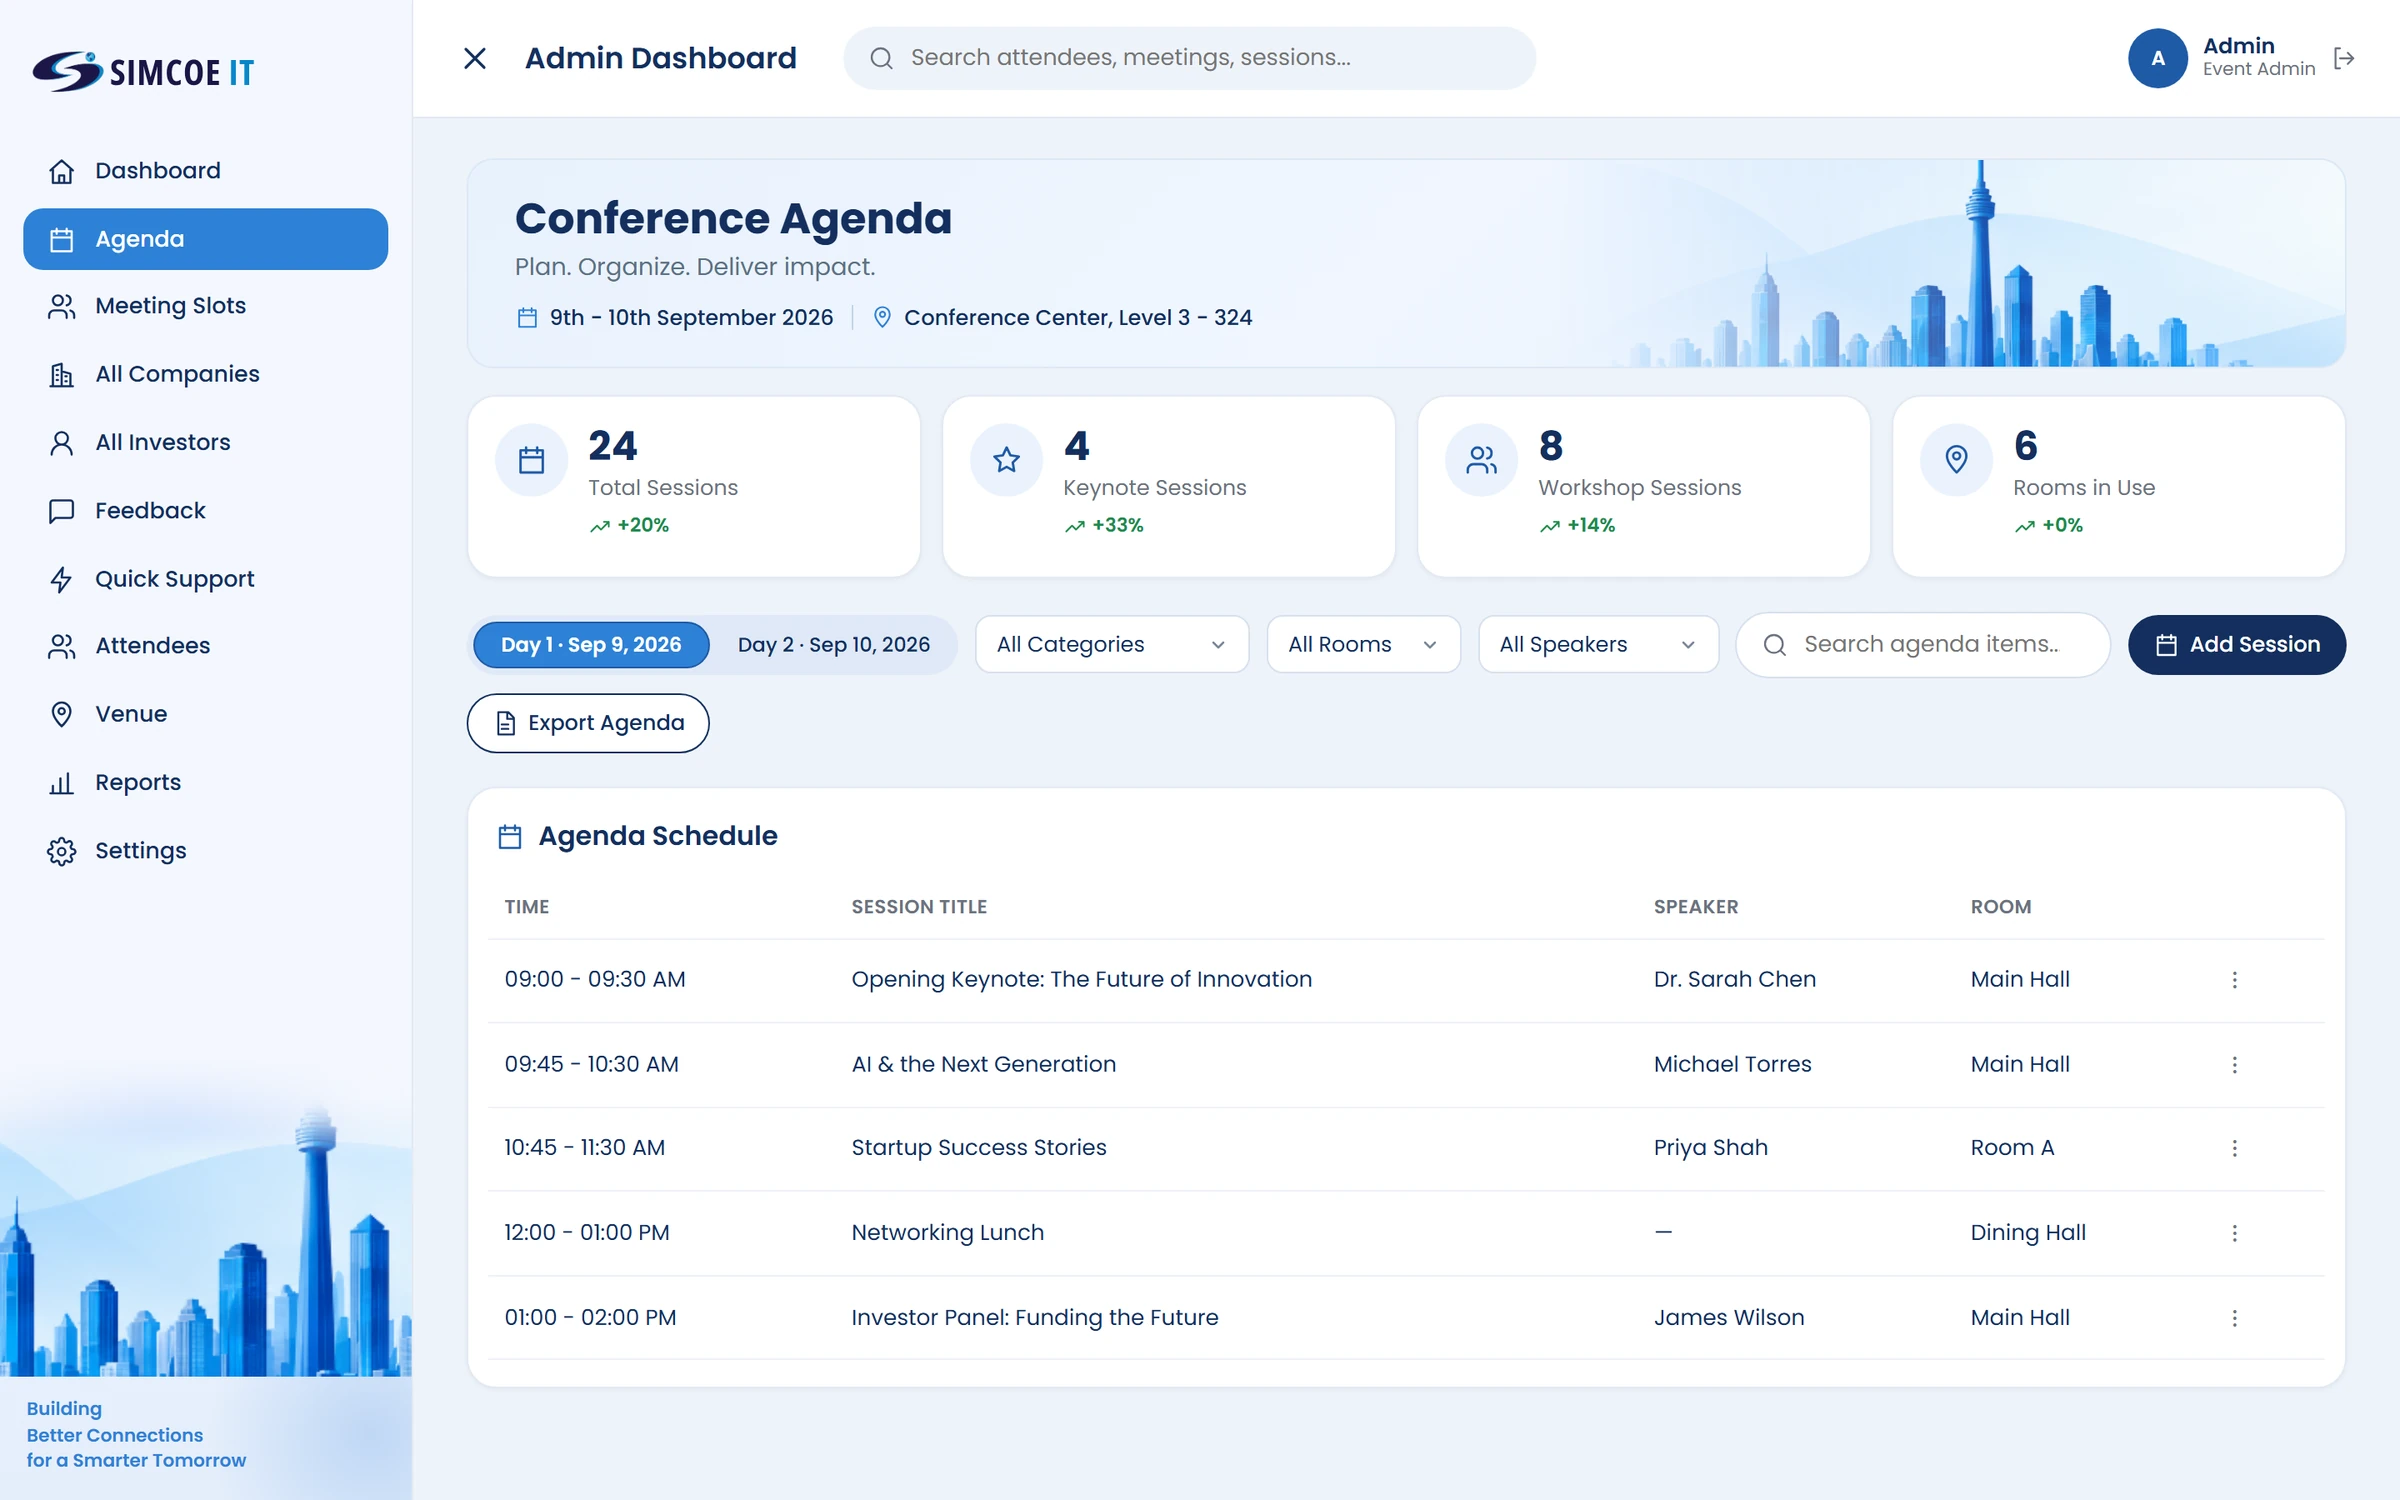This screenshot has height=1500, width=2400.
Task: Click the Add Session button
Action: [2237, 645]
